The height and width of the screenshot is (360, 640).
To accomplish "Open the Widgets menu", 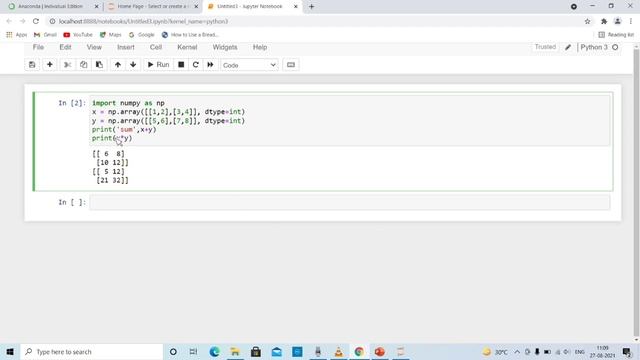I will coord(225,47).
